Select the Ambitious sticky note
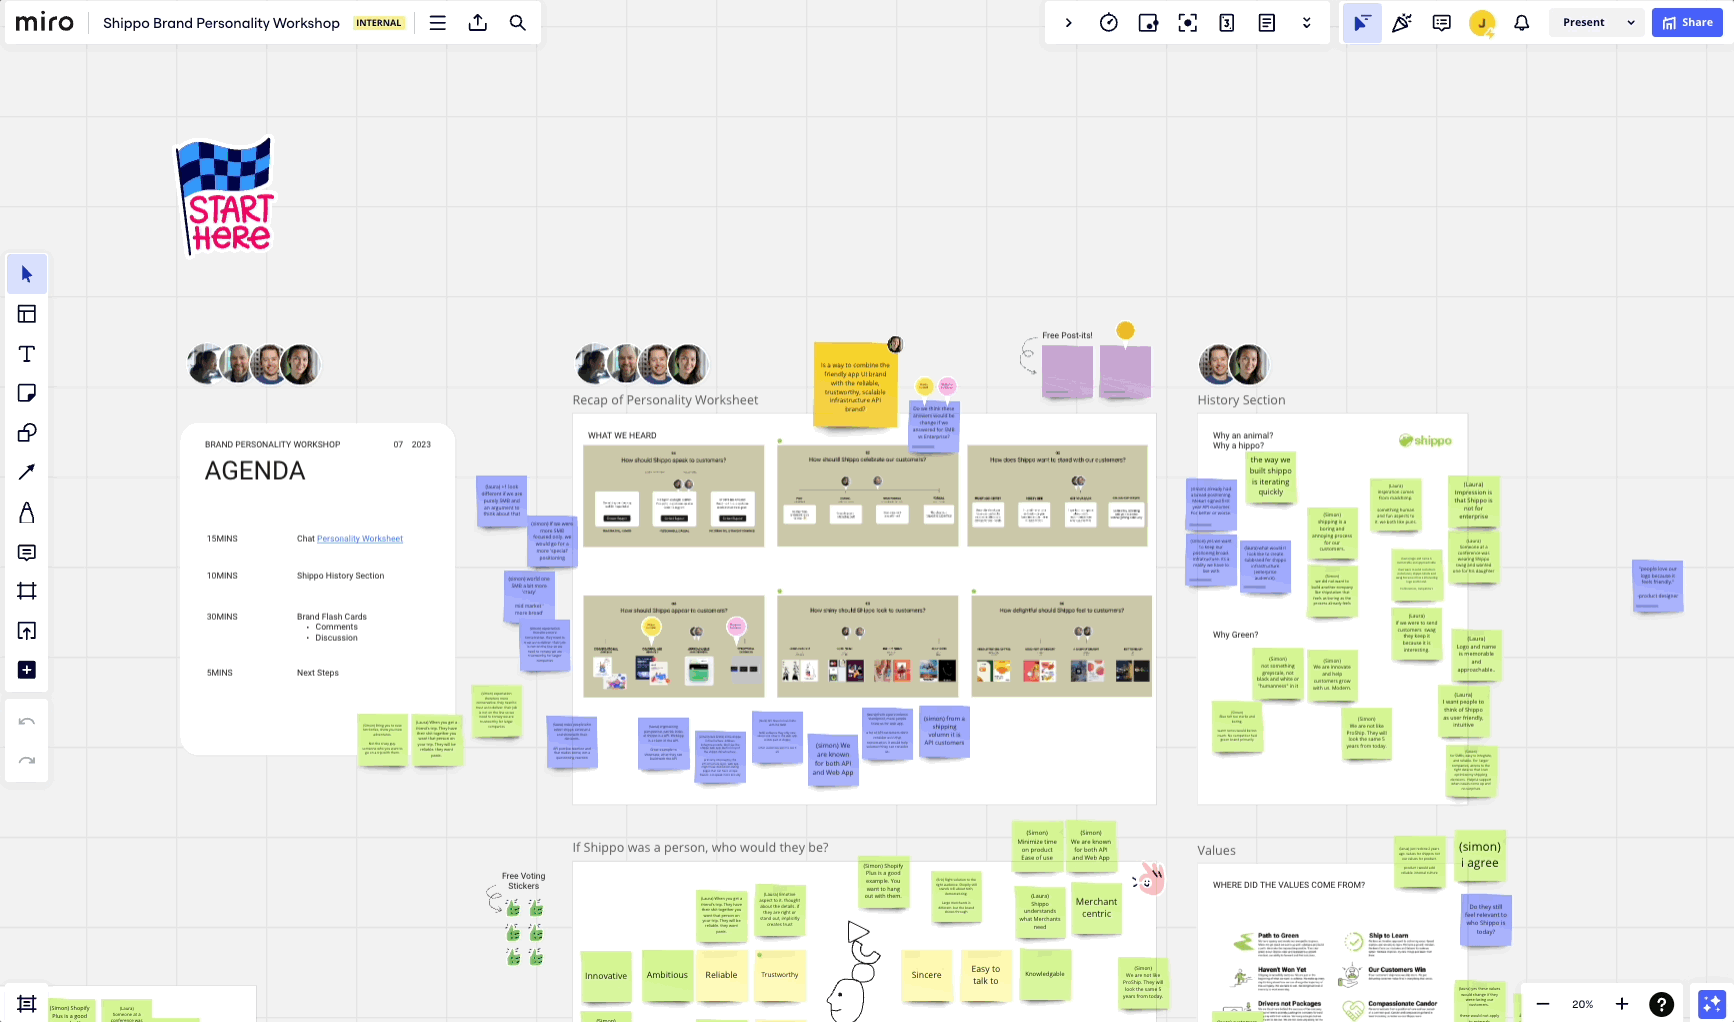The image size is (1734, 1022). pyautogui.click(x=667, y=975)
